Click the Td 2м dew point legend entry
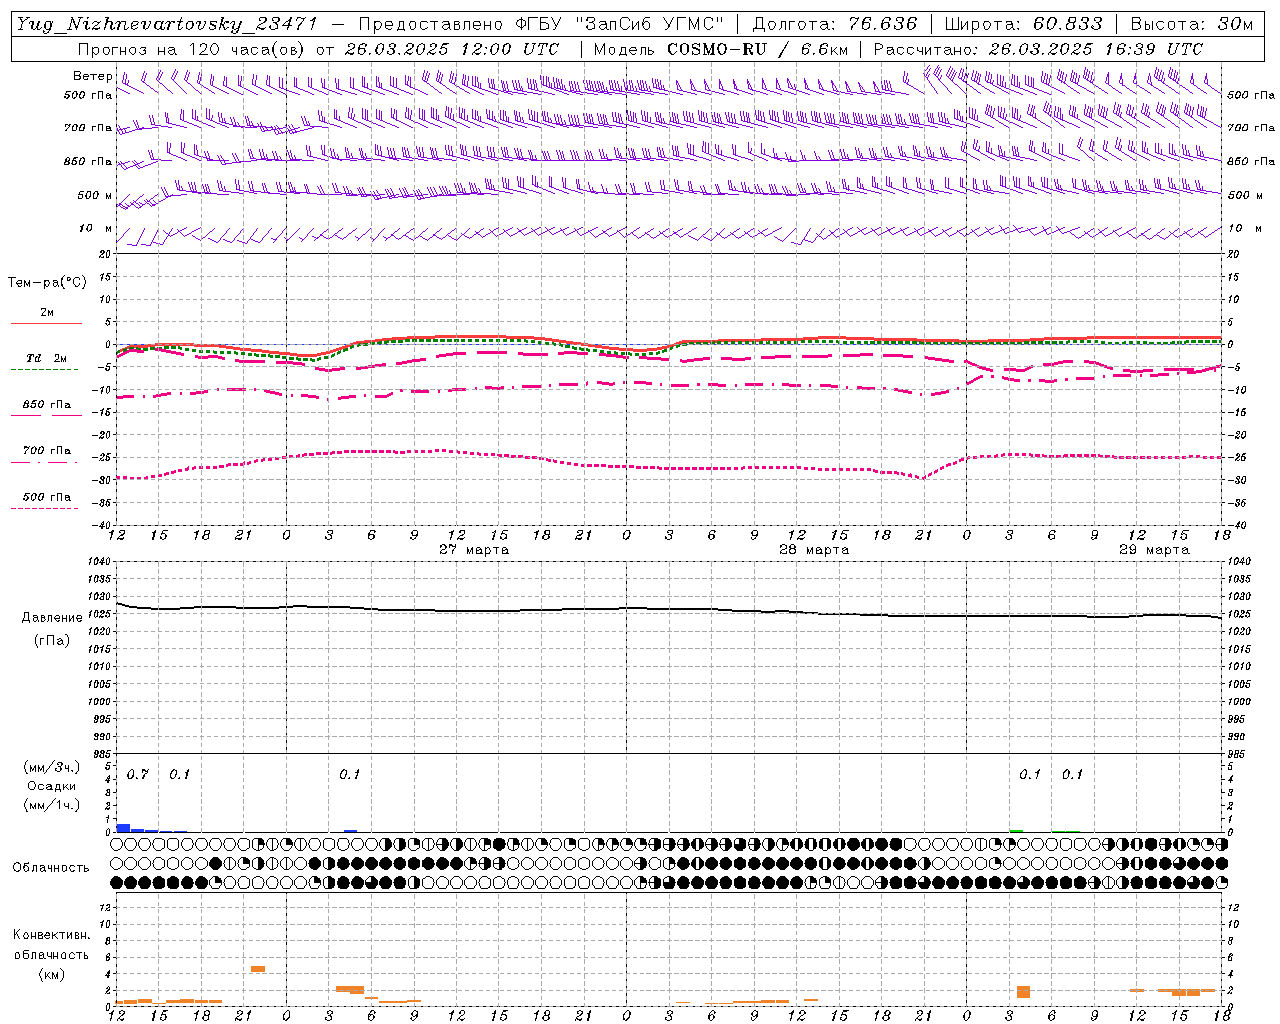This screenshot has height=1024, width=1280. click(46, 358)
